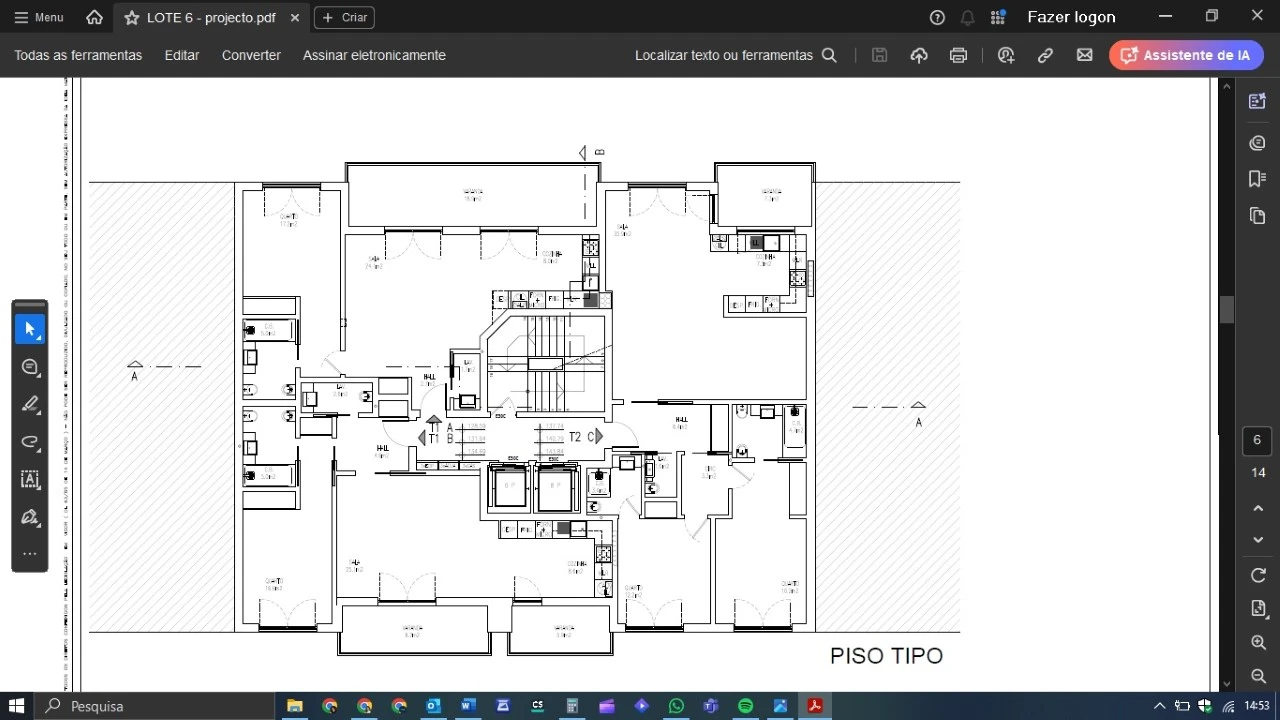Open the bookmarks panel icon
This screenshot has height=720, width=1280.
pos(1258,178)
